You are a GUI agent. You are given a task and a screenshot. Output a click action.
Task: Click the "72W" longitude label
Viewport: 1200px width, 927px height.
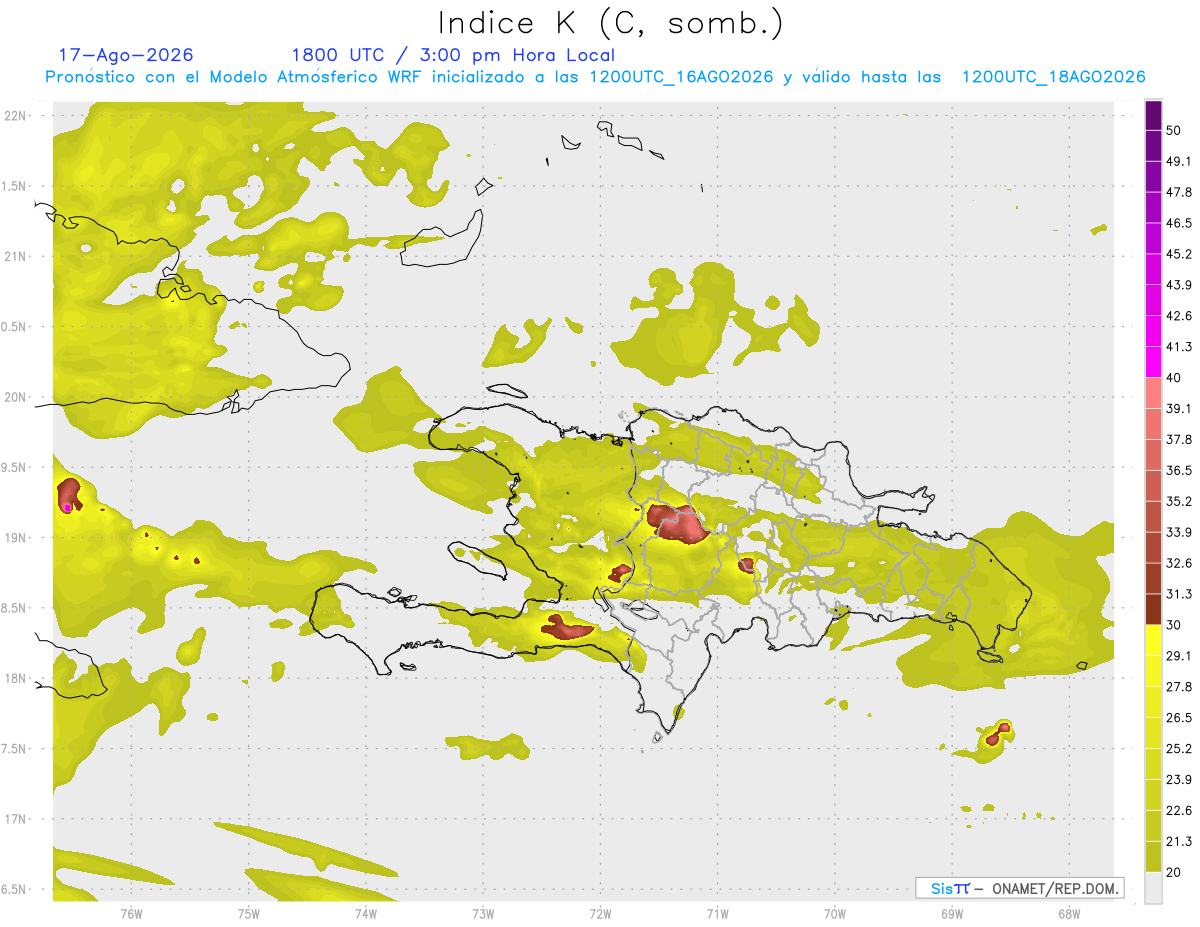[600, 913]
